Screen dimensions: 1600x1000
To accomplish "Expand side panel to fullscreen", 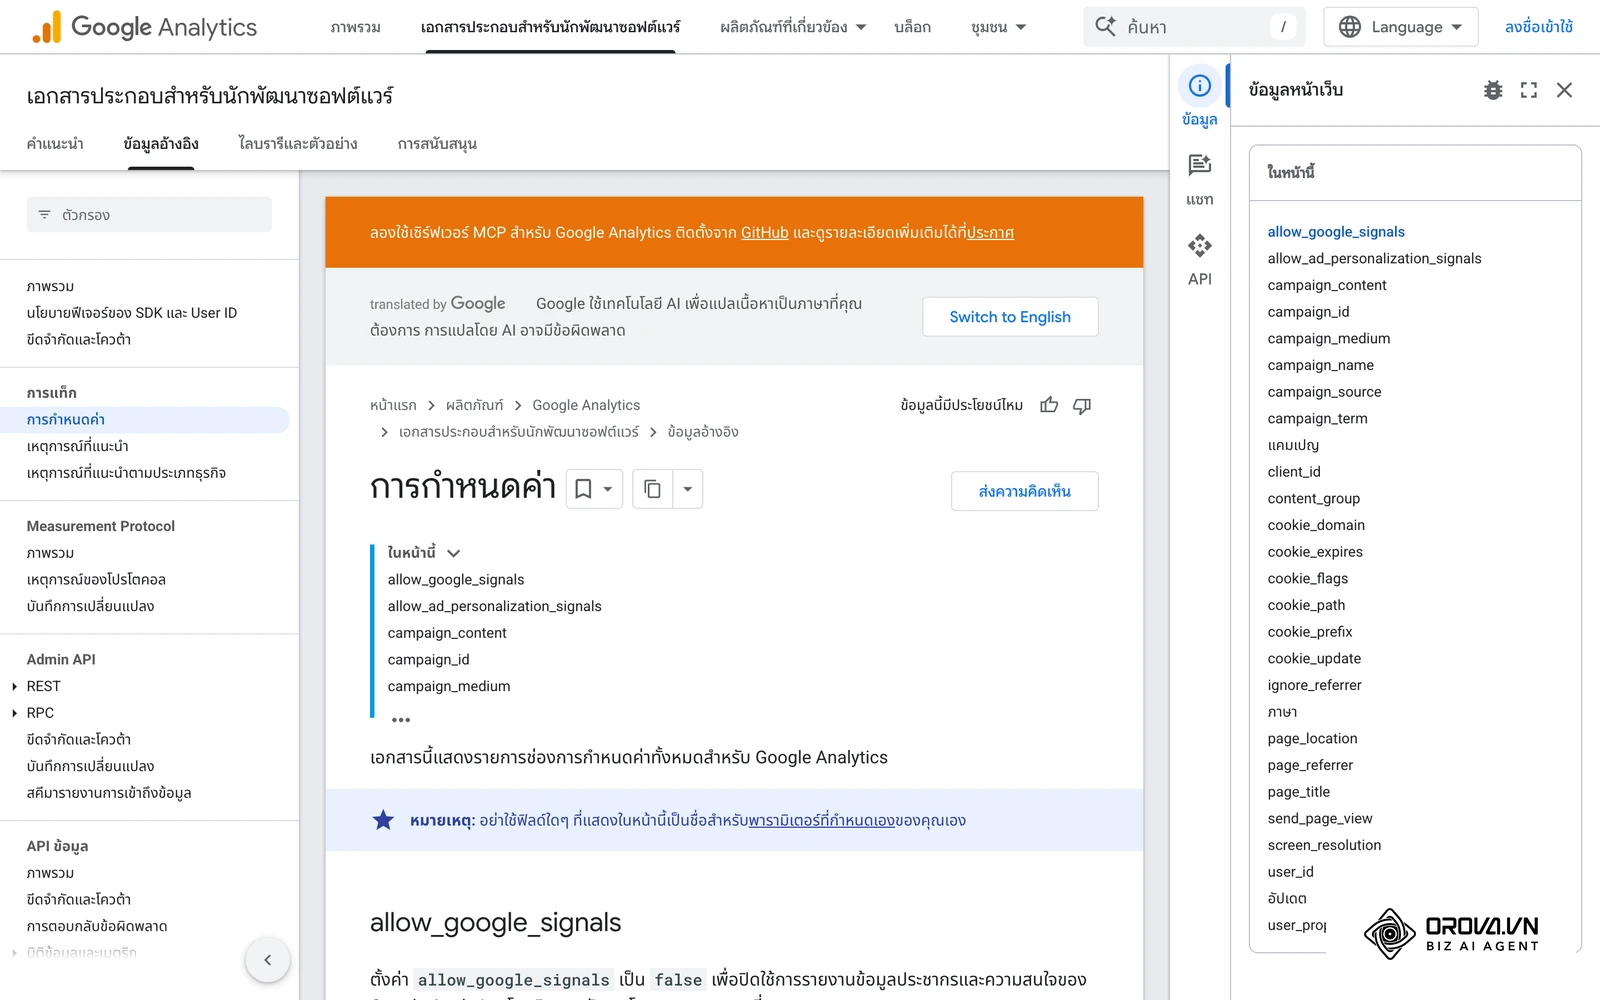I will click(x=1528, y=90).
